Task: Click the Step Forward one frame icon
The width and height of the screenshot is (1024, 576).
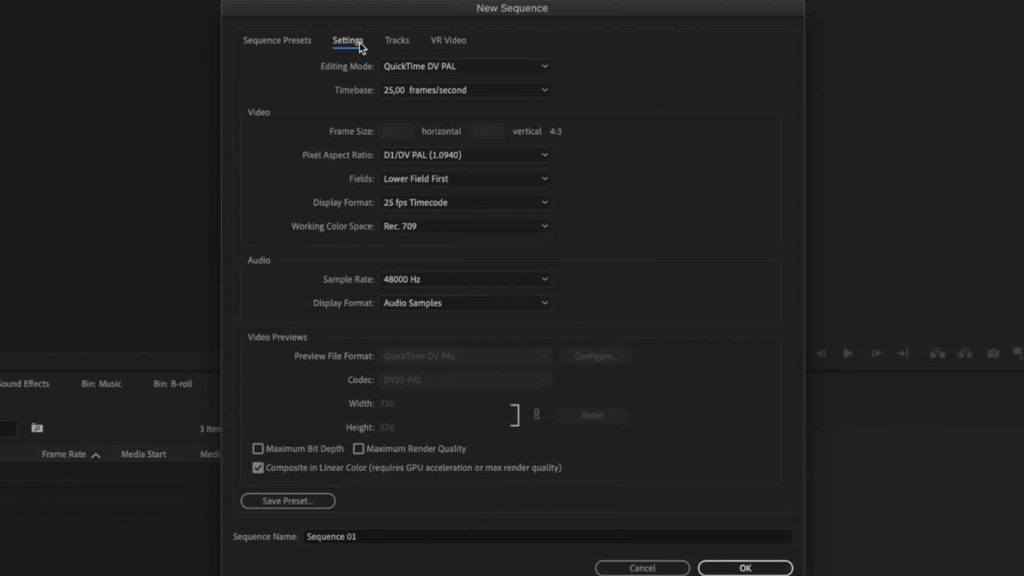Action: 876,353
